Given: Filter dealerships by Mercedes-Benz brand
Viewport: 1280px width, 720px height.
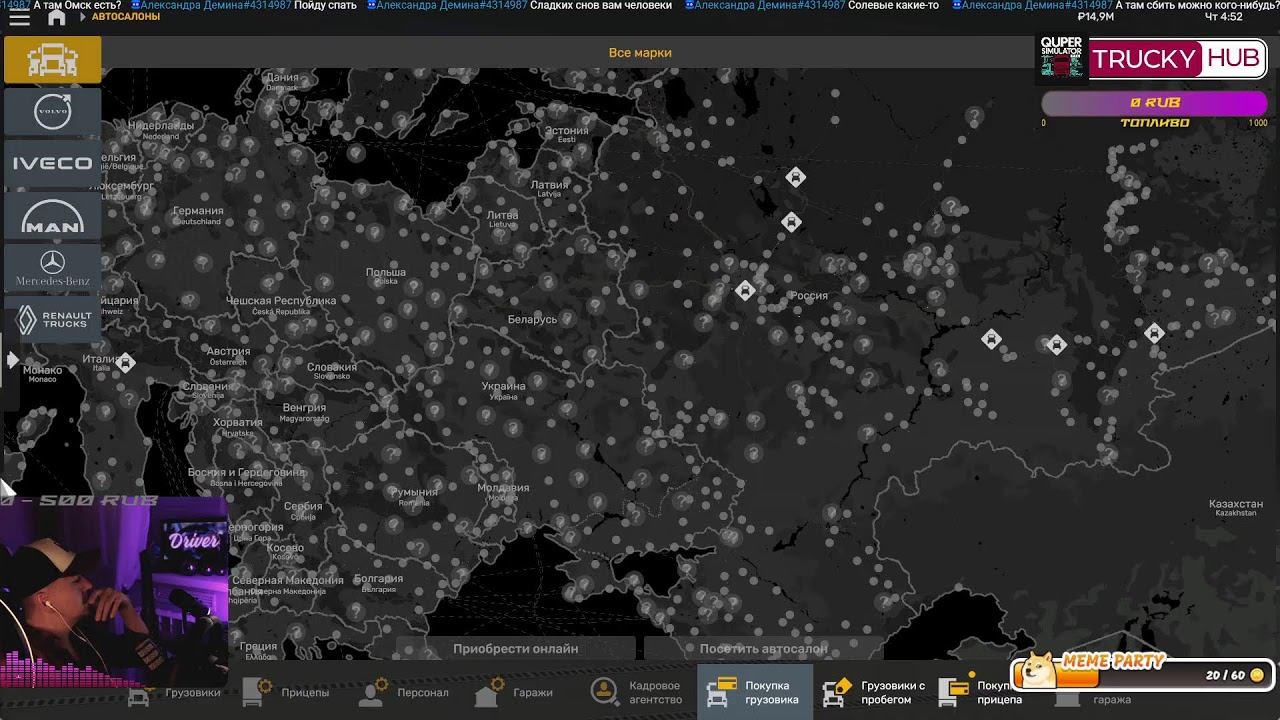Looking at the screenshot, I should click(x=52, y=267).
